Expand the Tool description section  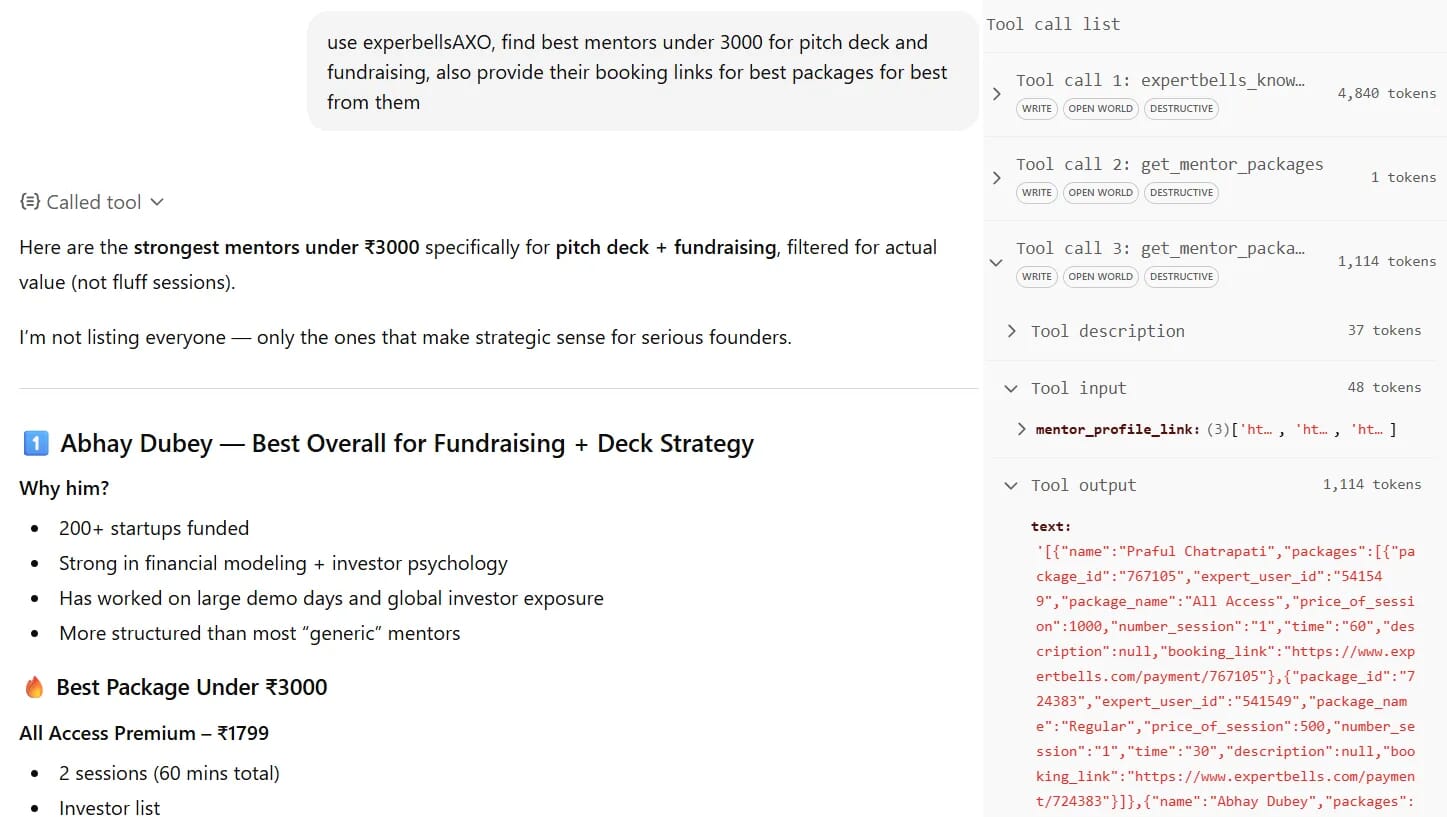click(x=1012, y=331)
